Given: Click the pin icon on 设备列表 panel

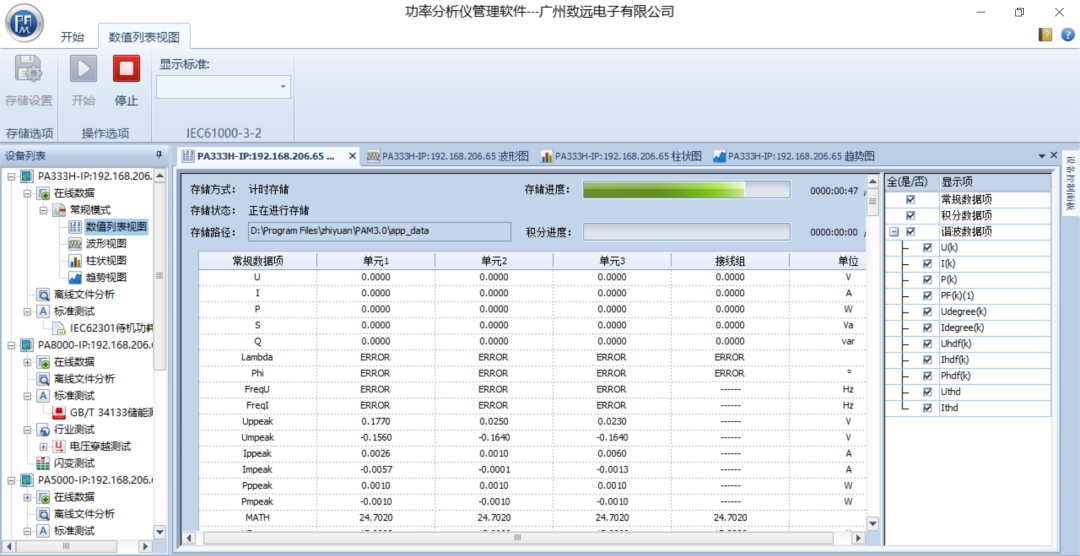Looking at the screenshot, I should click(158, 155).
